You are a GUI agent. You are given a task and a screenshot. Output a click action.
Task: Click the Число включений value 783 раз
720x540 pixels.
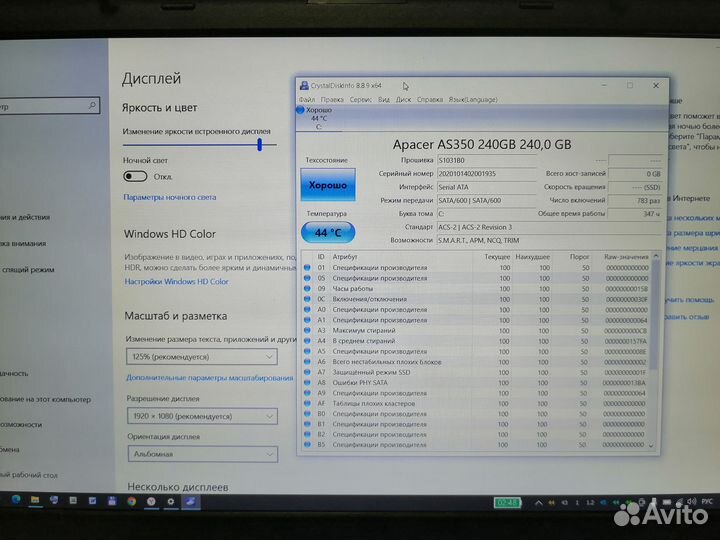coord(635,200)
